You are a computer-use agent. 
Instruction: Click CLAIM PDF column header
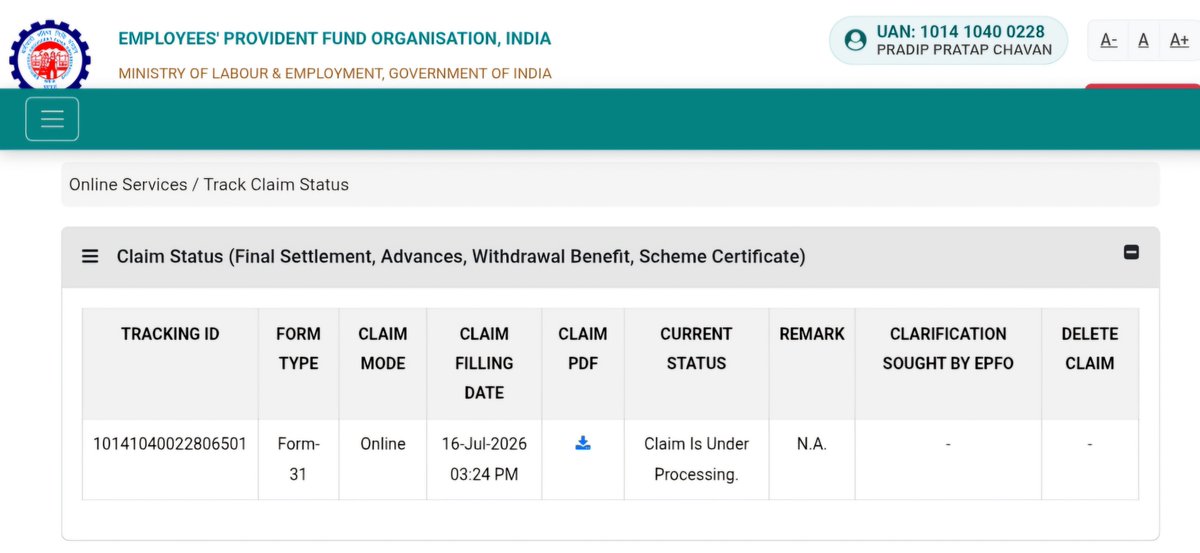point(583,364)
